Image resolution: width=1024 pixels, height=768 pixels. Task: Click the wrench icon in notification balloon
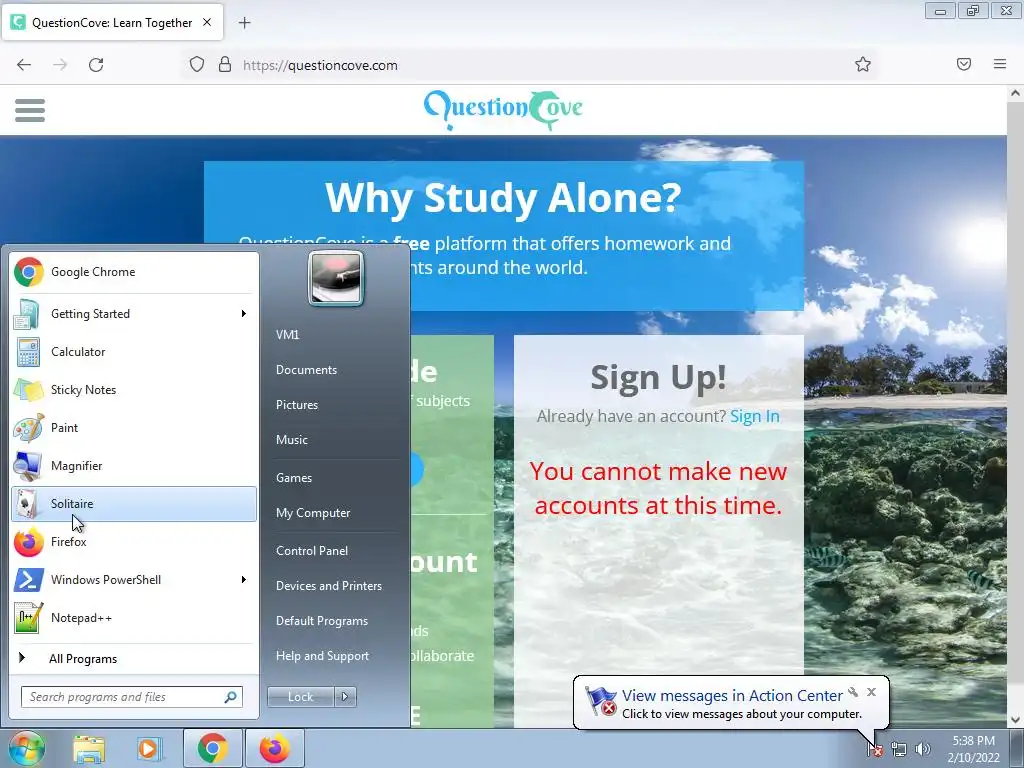(x=853, y=692)
